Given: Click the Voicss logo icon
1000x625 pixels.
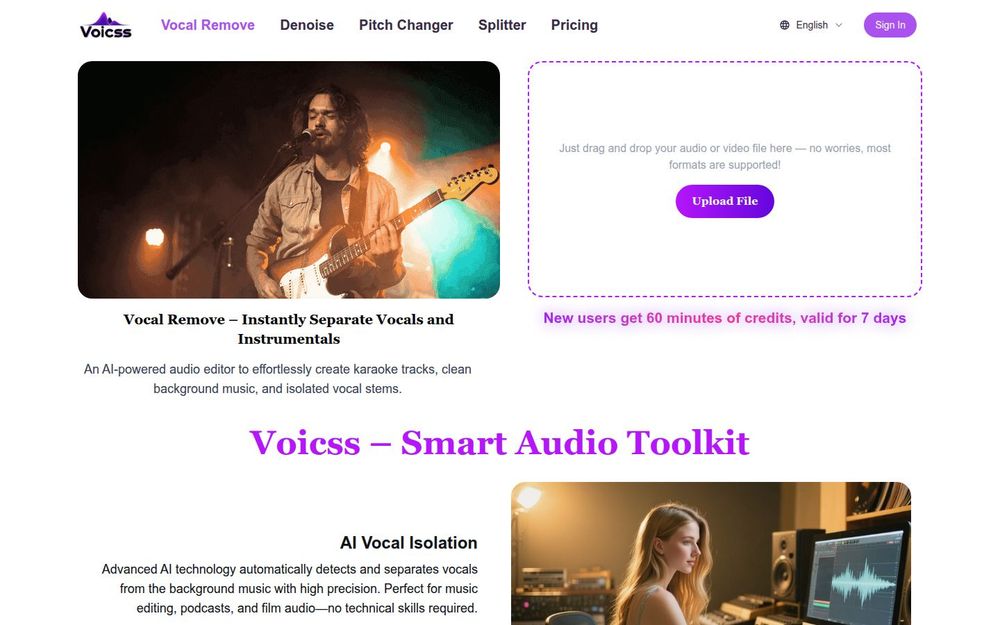Looking at the screenshot, I should click(106, 26).
